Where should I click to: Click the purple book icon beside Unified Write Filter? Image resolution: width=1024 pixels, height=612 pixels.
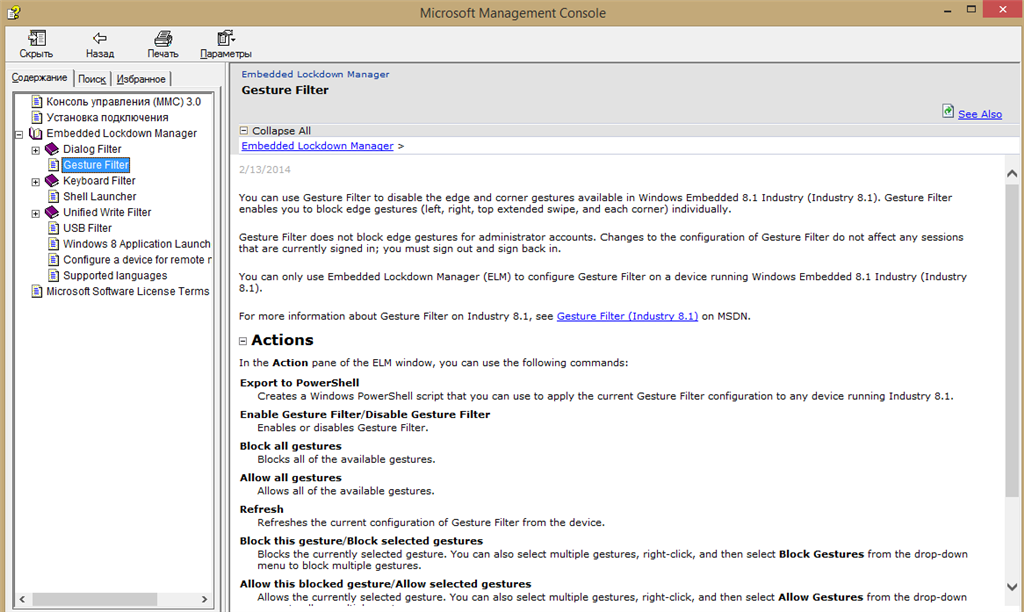[x=52, y=212]
